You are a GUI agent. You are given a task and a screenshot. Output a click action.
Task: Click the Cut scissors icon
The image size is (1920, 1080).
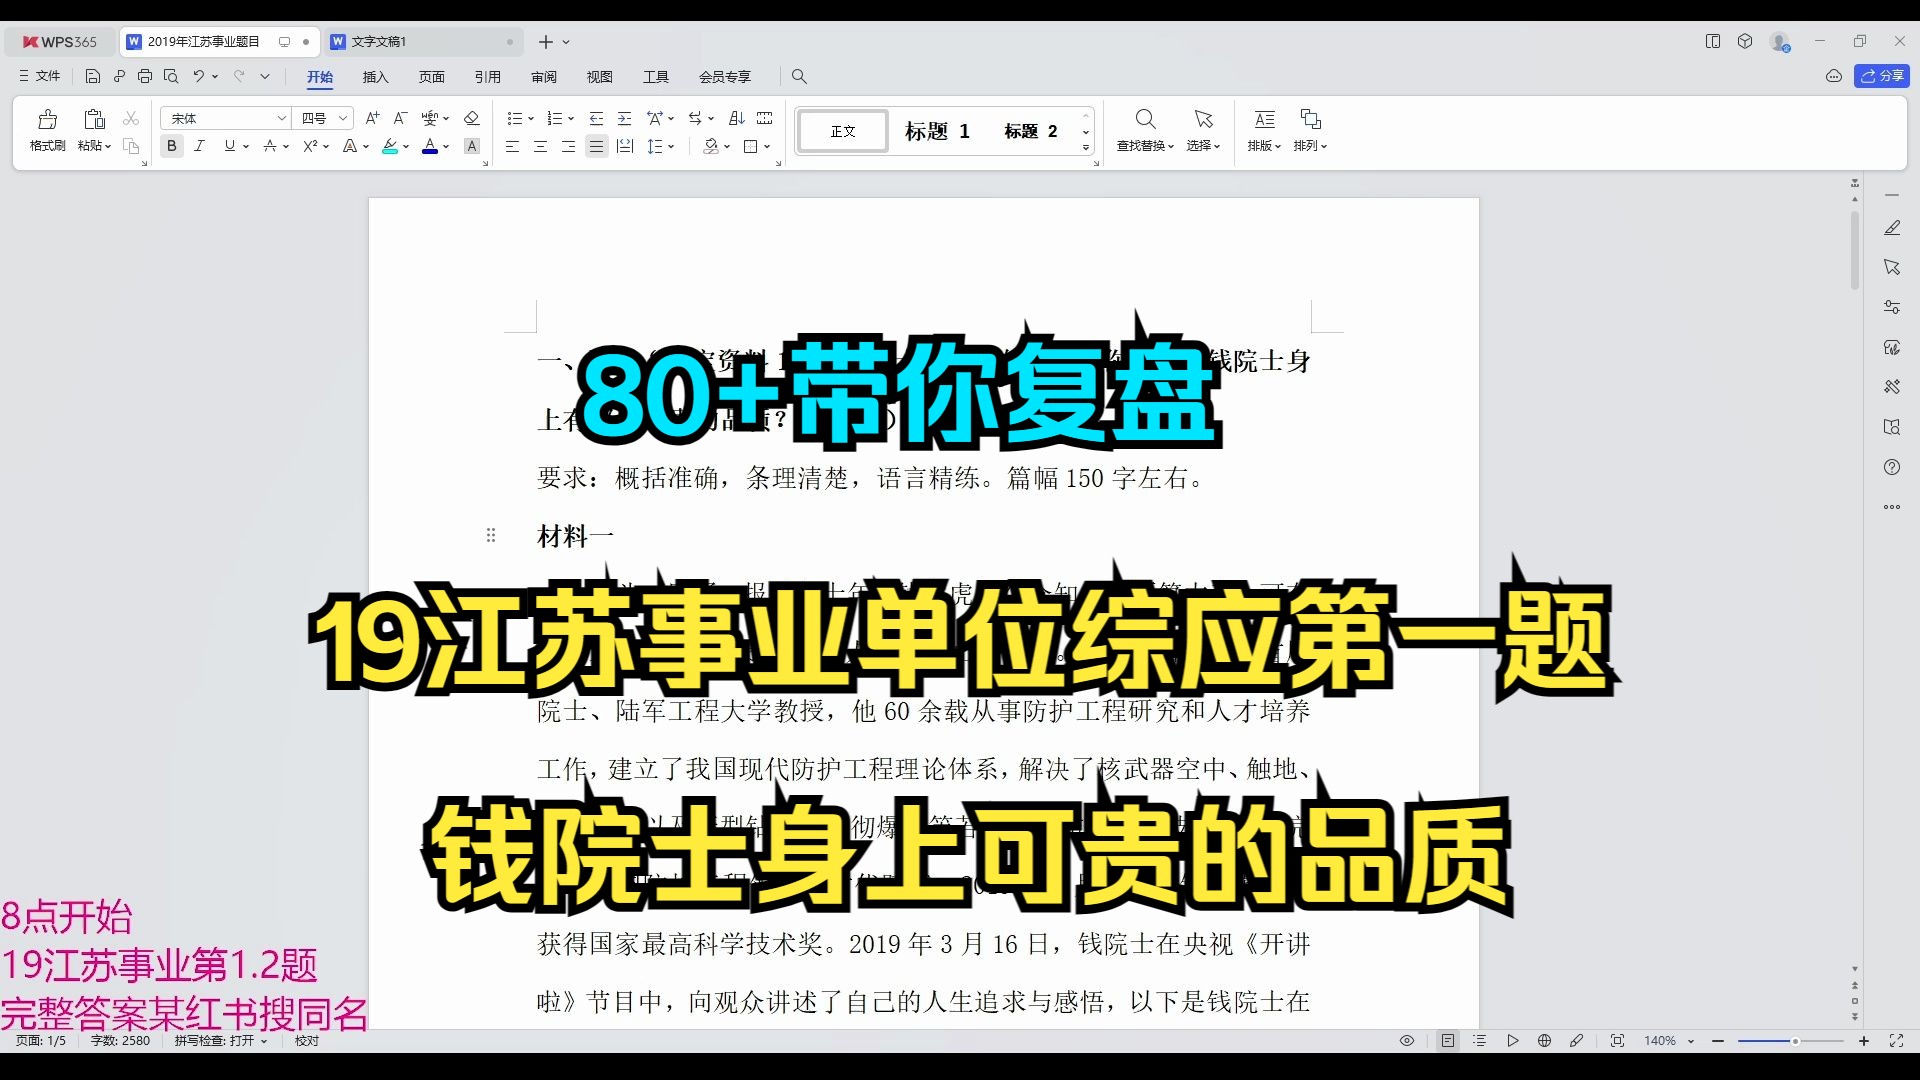tap(131, 118)
